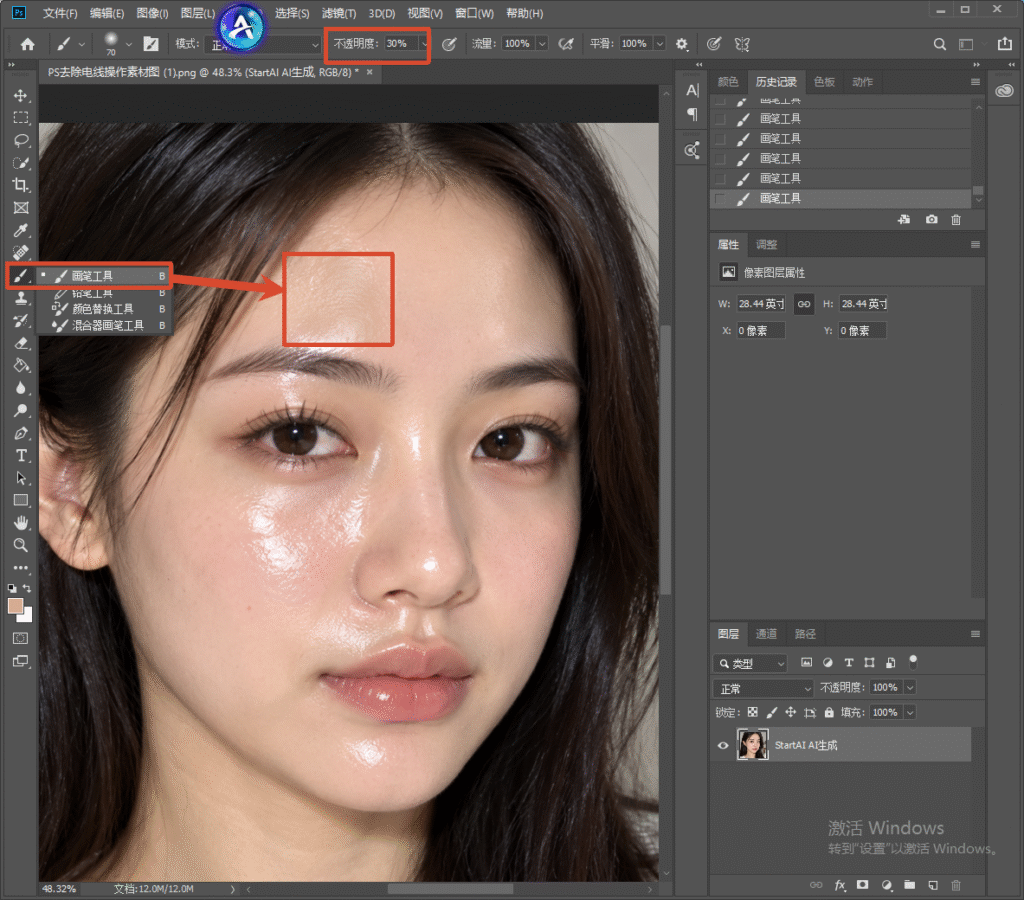Choose 颜色替换工具 from the flyout
The width and height of the screenshot is (1024, 900).
[103, 309]
